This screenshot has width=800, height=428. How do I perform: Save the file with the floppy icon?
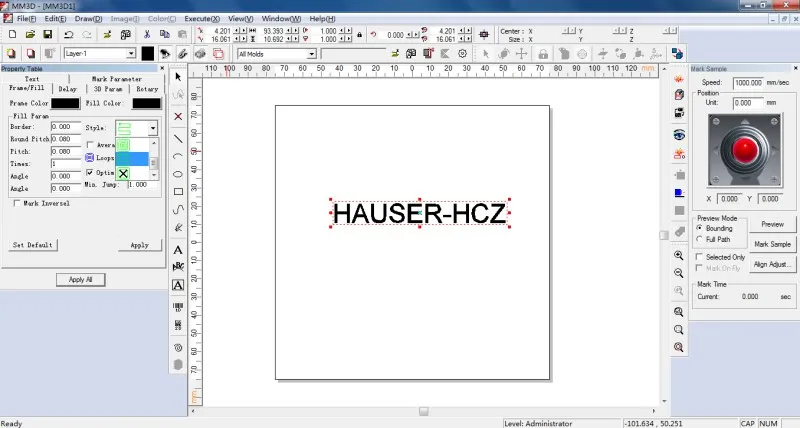[47, 35]
